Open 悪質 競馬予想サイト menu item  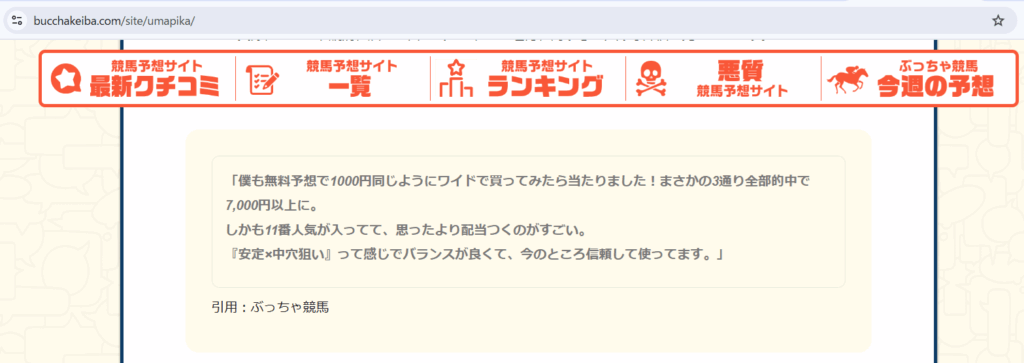(741, 78)
